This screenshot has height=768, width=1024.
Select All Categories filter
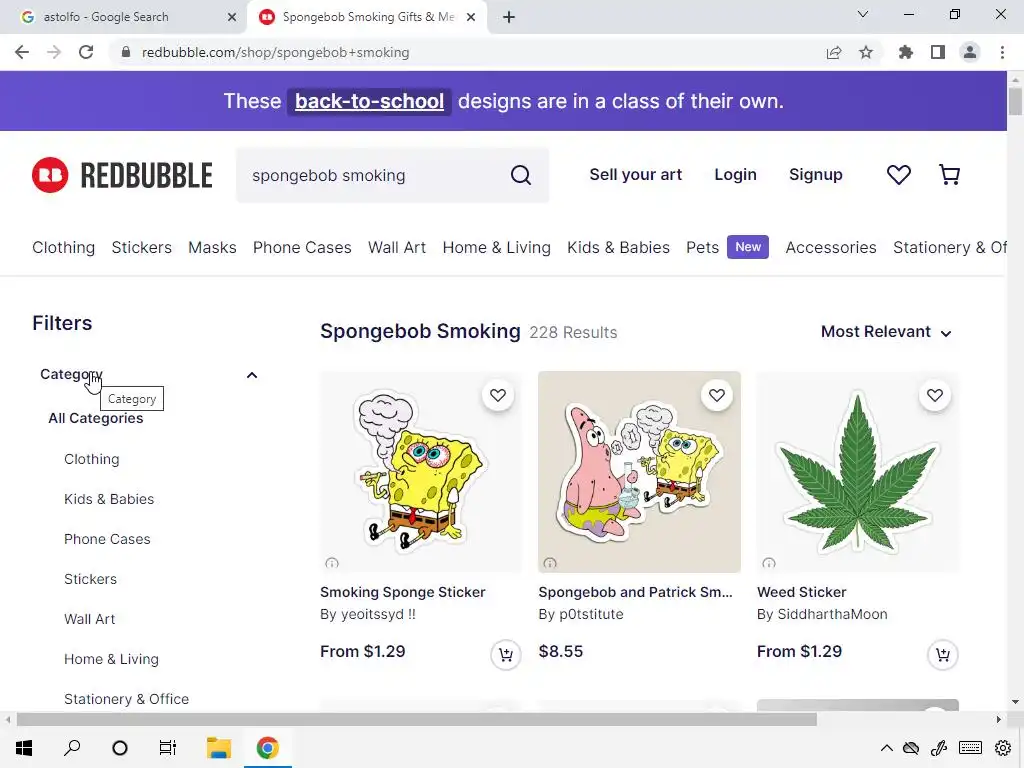95,419
